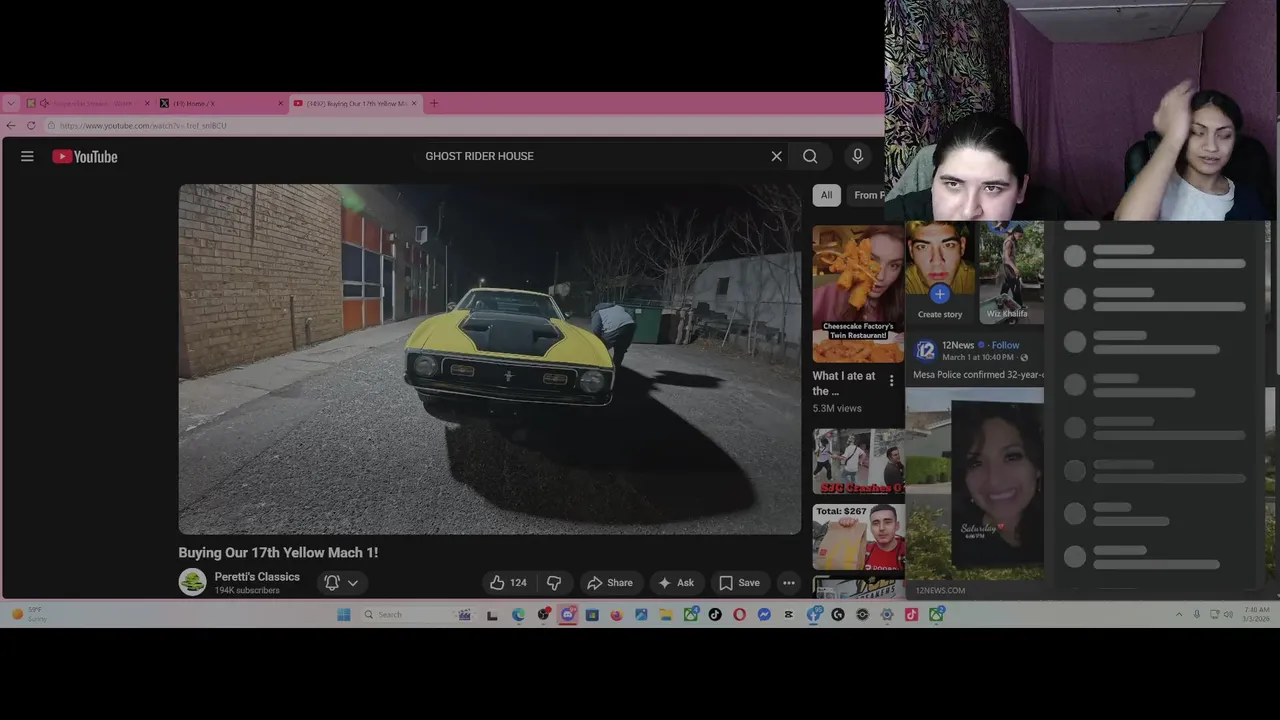This screenshot has height=720, width=1280.
Task: Open a new browser tab
Action: point(434,103)
